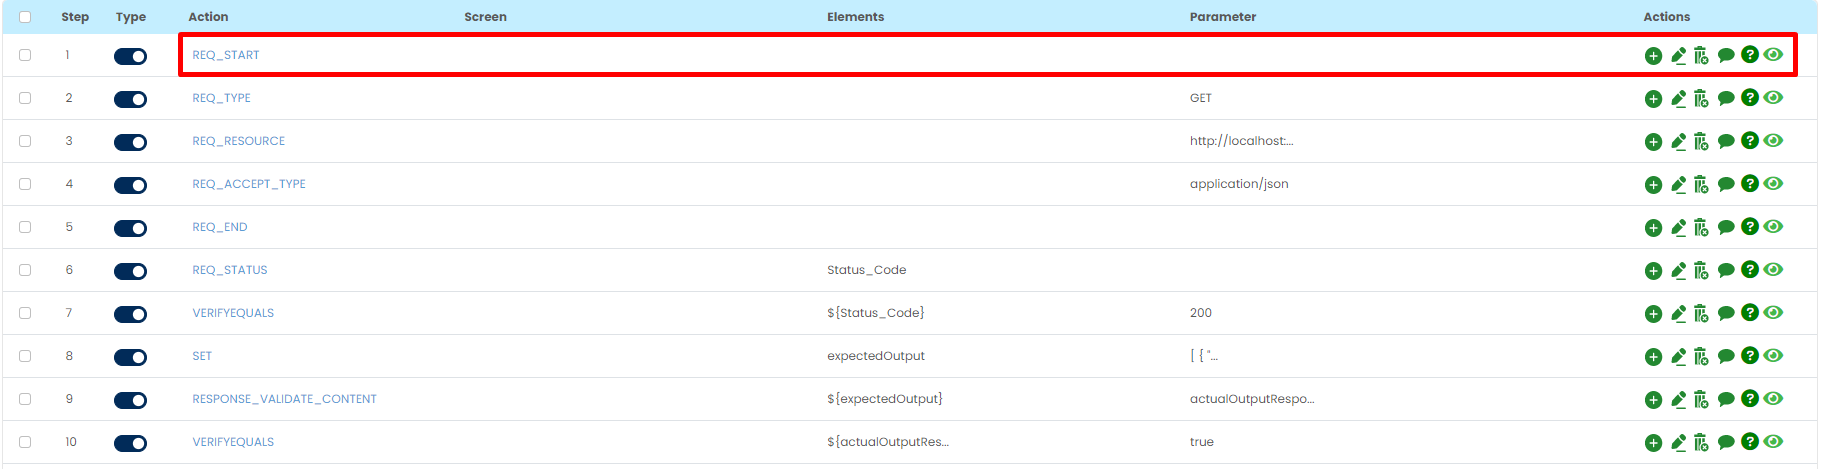1821x469 pixels.
Task: Open comment icon for RESPONSE_VALIDATE_CONTENT step
Action: (x=1726, y=400)
